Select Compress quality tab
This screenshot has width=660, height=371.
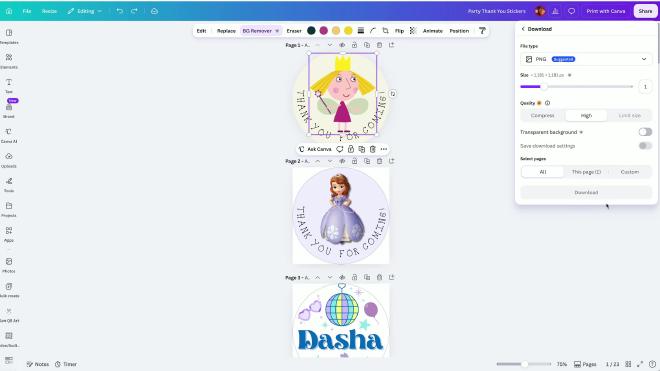click(543, 115)
